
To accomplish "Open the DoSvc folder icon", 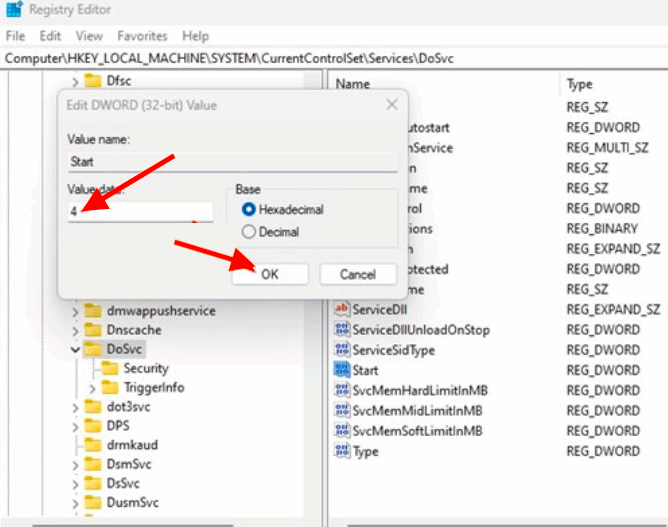I will (x=93, y=349).
